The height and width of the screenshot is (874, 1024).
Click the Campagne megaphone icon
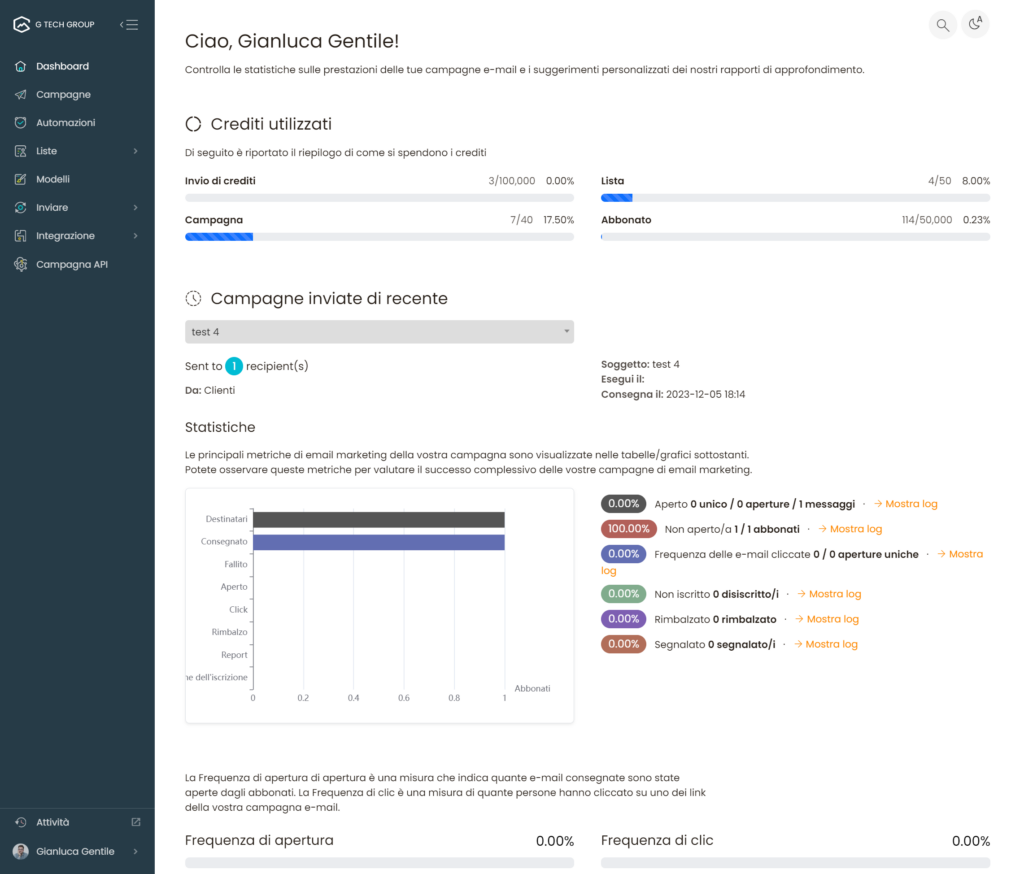[19, 94]
